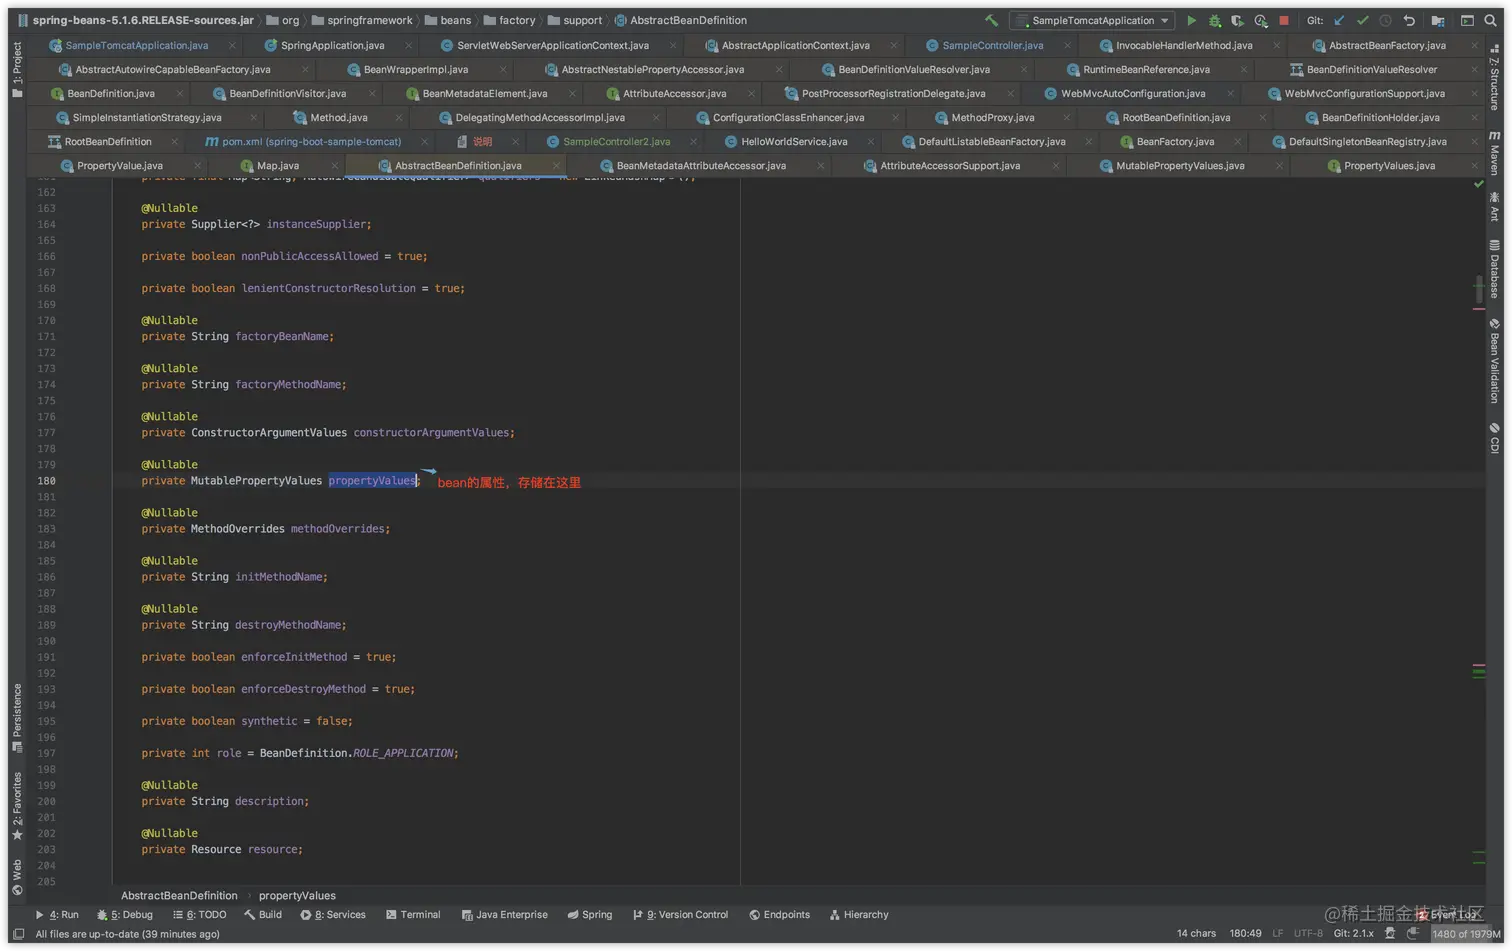Toggle the Favorites tool window
The height and width of the screenshot is (951, 1512).
17,806
